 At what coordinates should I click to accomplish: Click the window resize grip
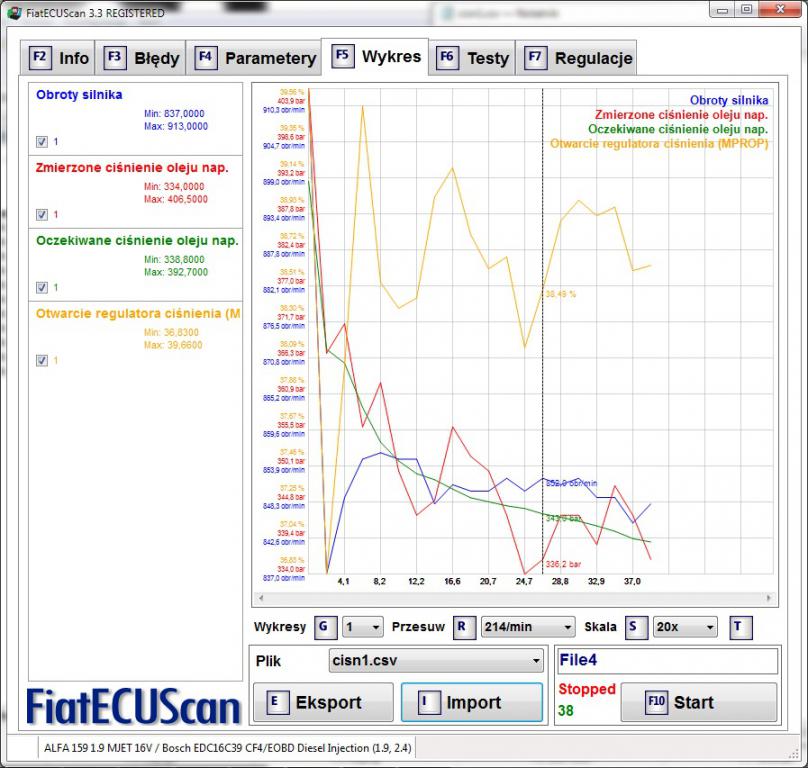coord(794,753)
